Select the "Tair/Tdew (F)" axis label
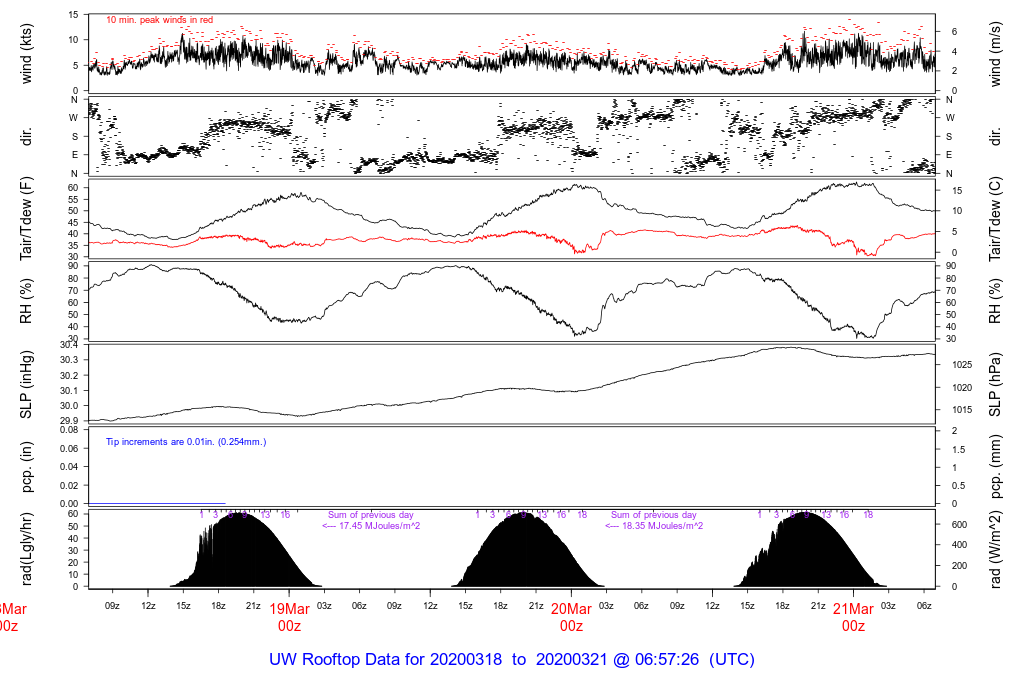 26,219
